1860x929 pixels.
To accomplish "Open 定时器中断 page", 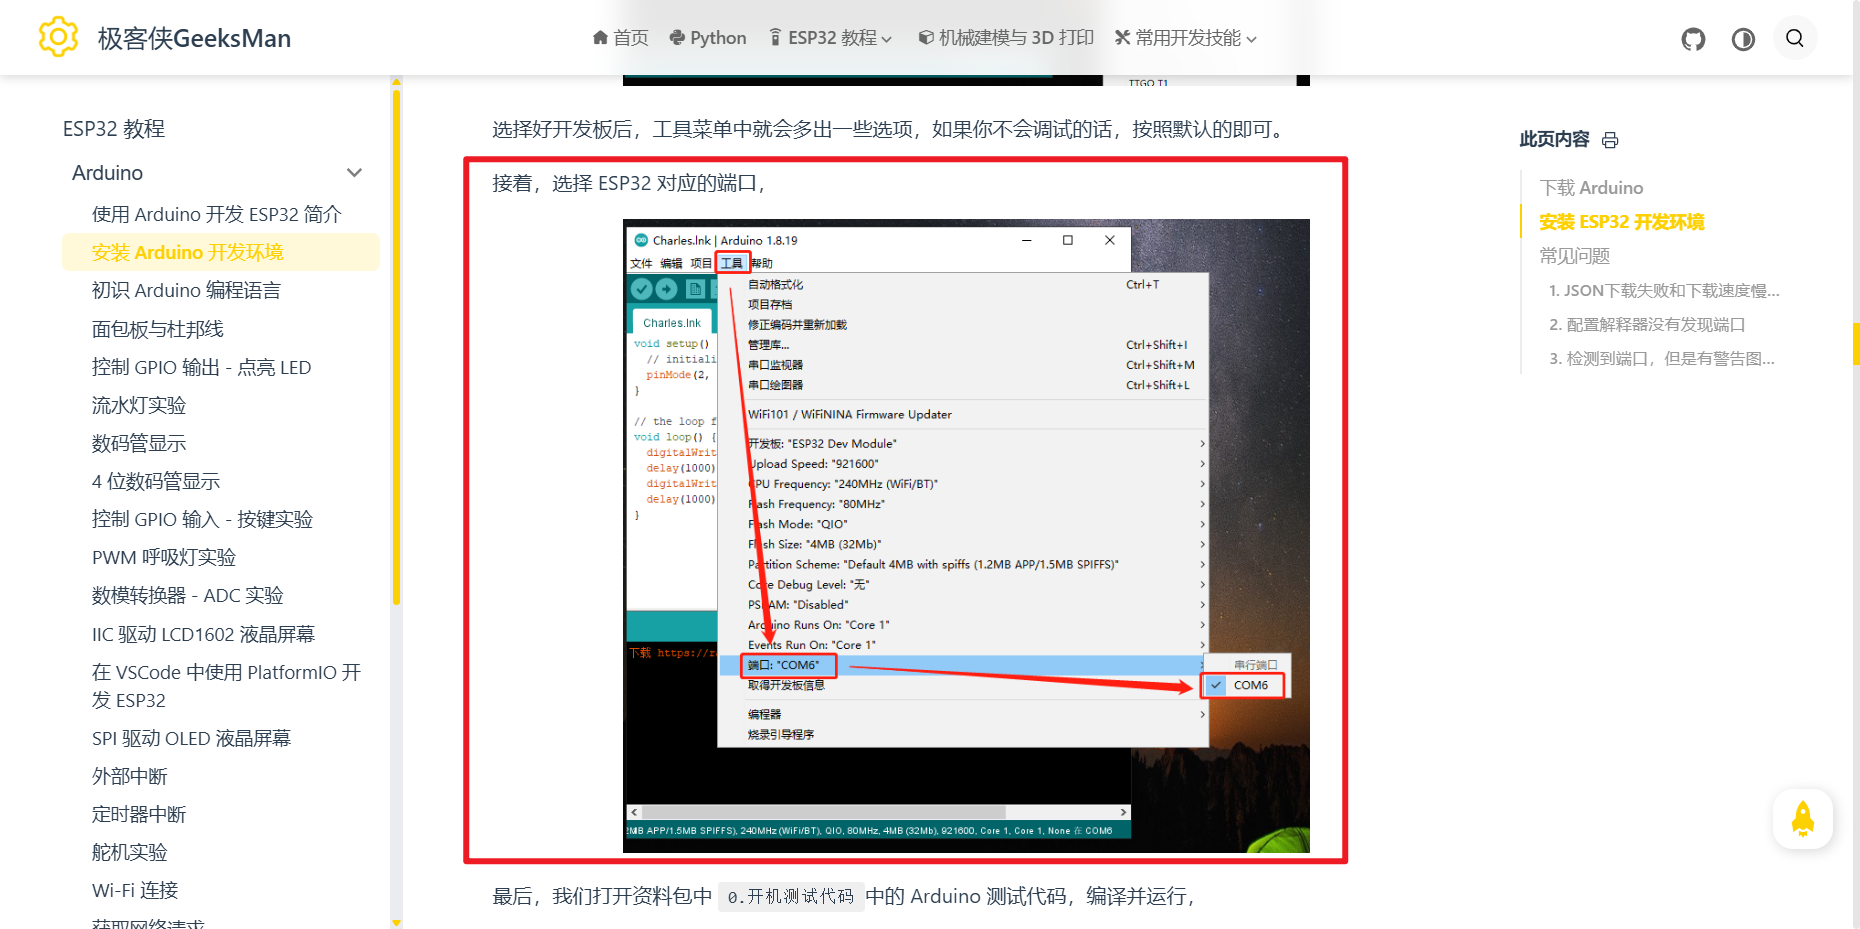I will coord(138,814).
